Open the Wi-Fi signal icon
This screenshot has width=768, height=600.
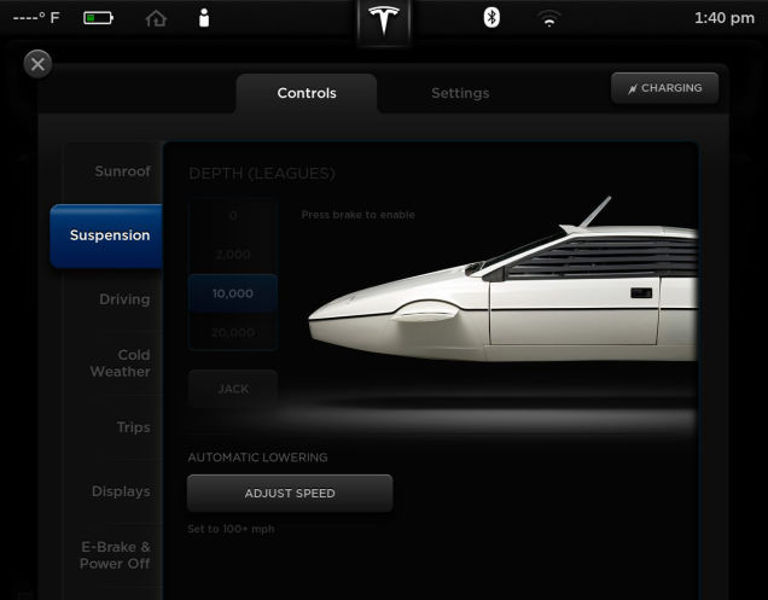pos(549,18)
